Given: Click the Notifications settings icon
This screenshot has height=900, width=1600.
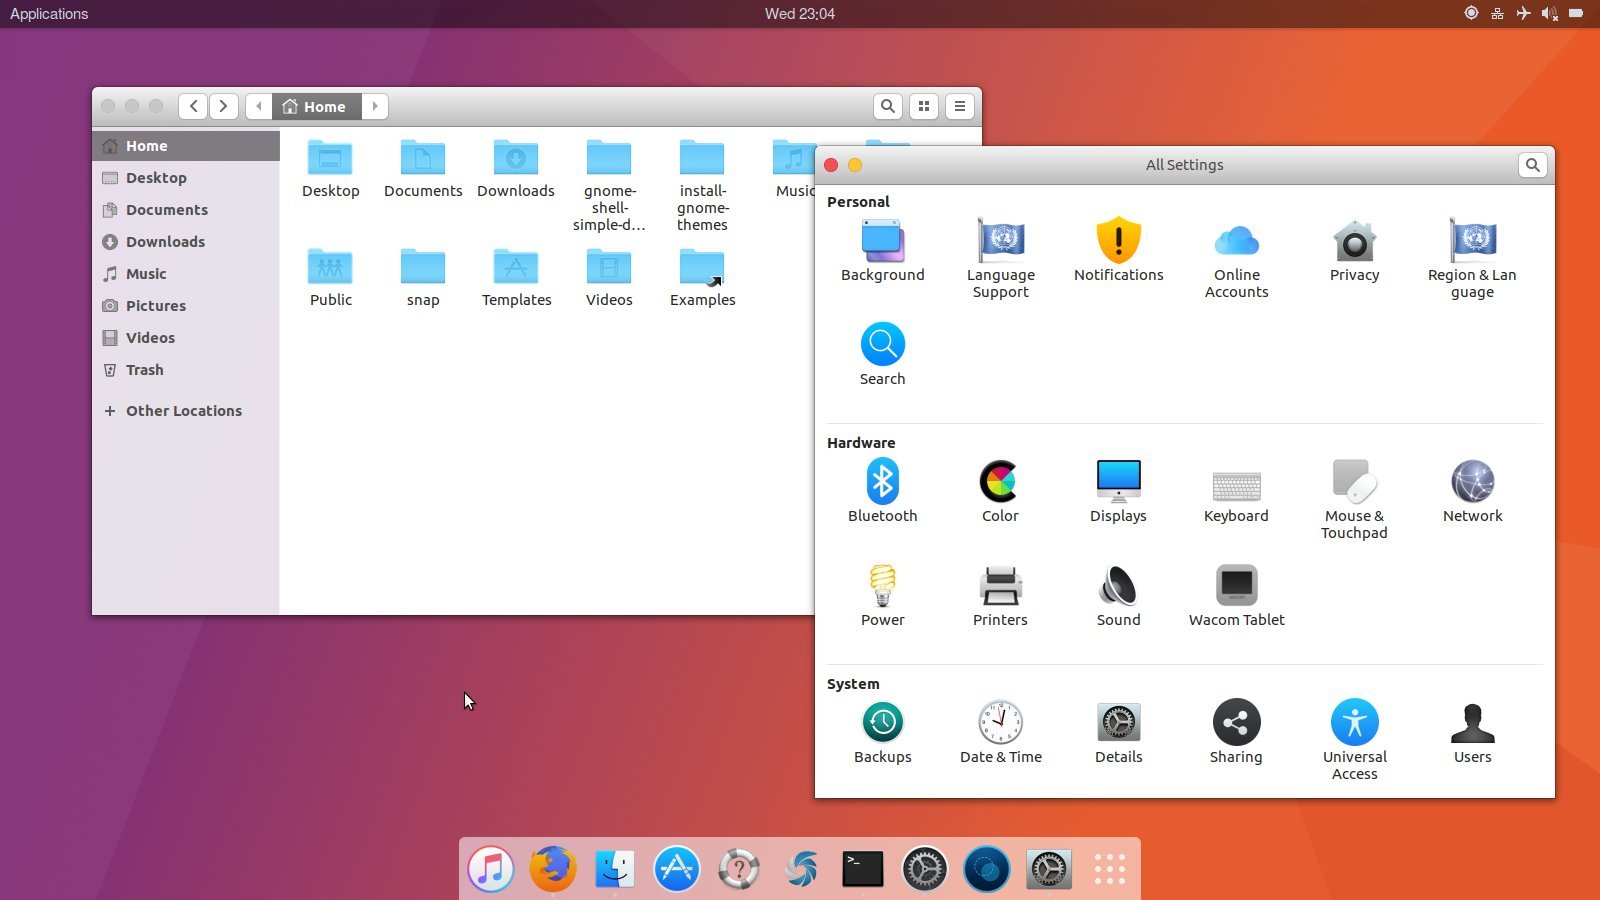Looking at the screenshot, I should pos(1118,242).
